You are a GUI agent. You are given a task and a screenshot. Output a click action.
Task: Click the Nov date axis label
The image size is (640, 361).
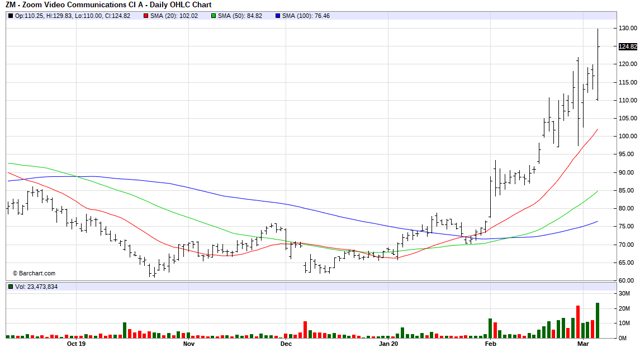coord(189,344)
